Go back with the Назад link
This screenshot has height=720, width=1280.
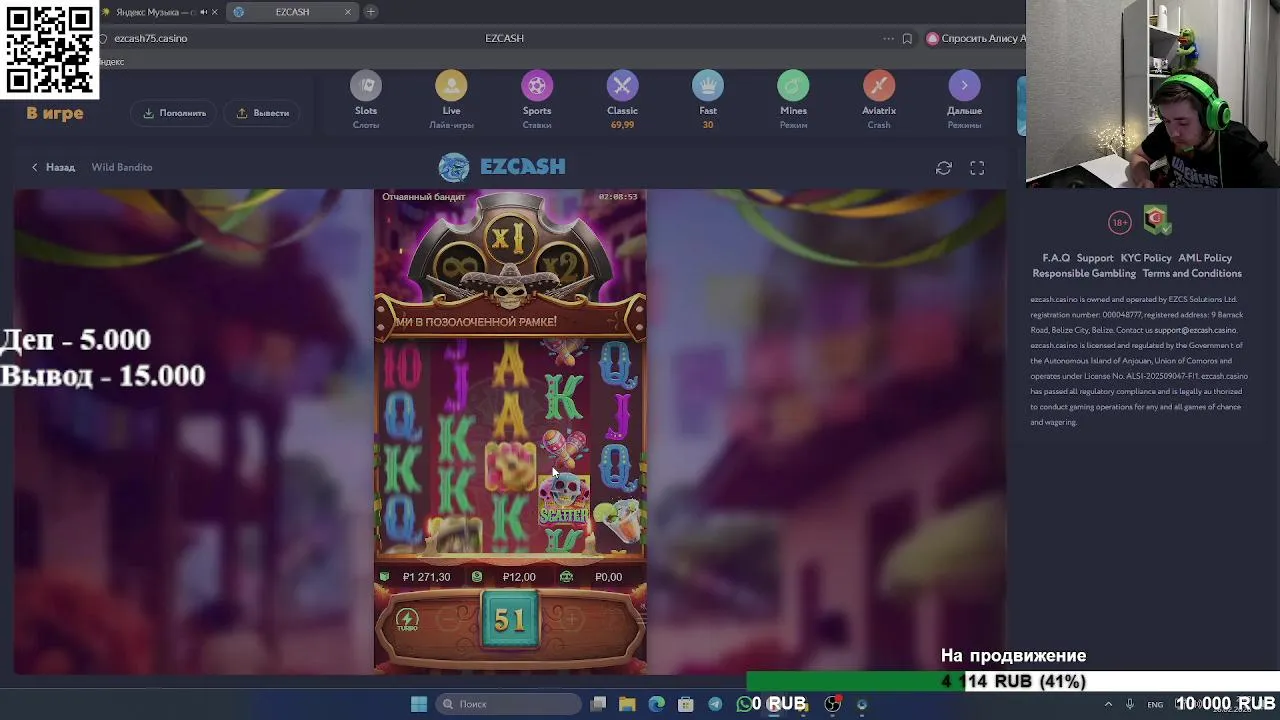pos(53,167)
